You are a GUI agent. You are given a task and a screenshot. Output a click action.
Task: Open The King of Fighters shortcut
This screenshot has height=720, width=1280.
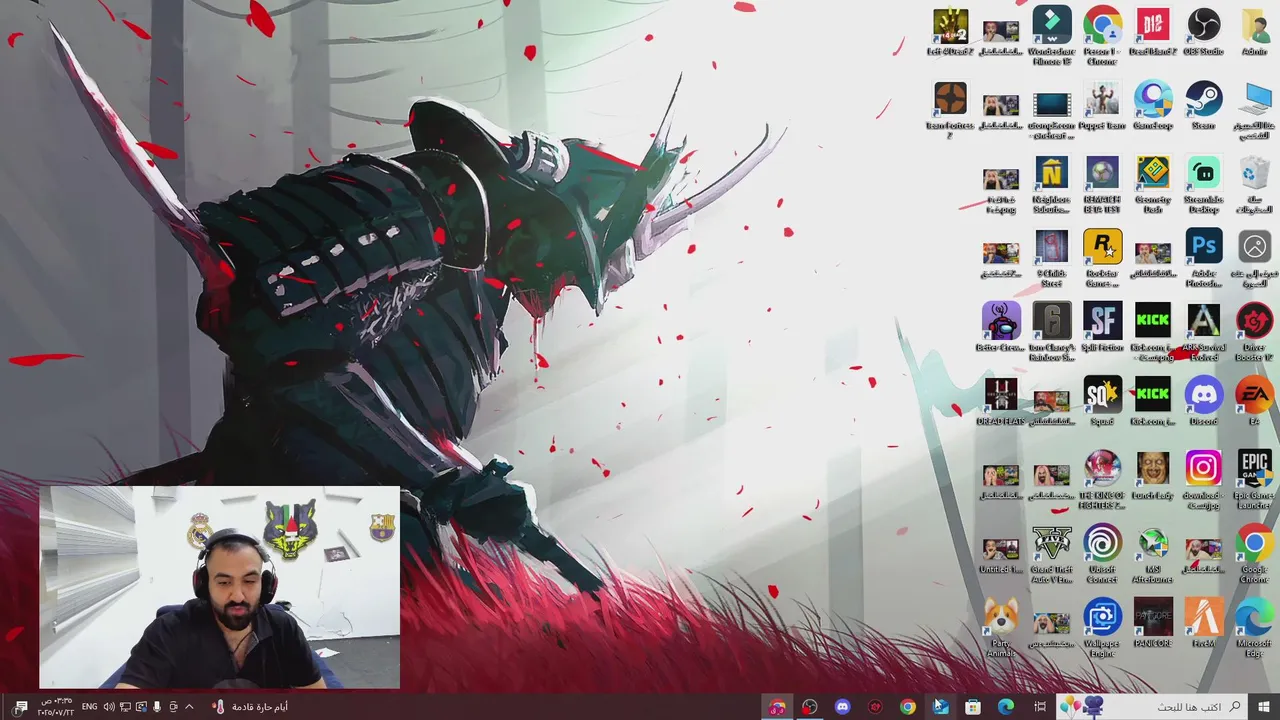pyautogui.click(x=1102, y=480)
